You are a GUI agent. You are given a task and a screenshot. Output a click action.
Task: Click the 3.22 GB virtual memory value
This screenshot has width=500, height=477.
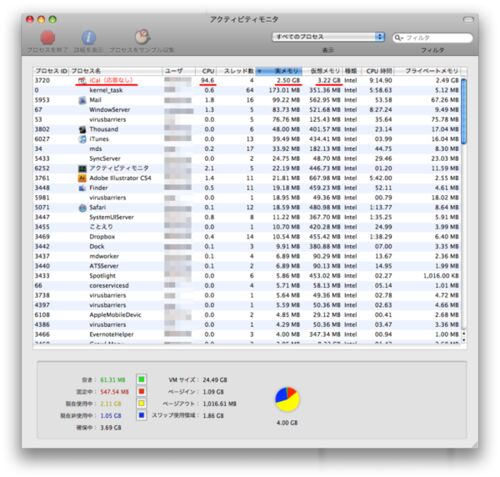coord(329,80)
